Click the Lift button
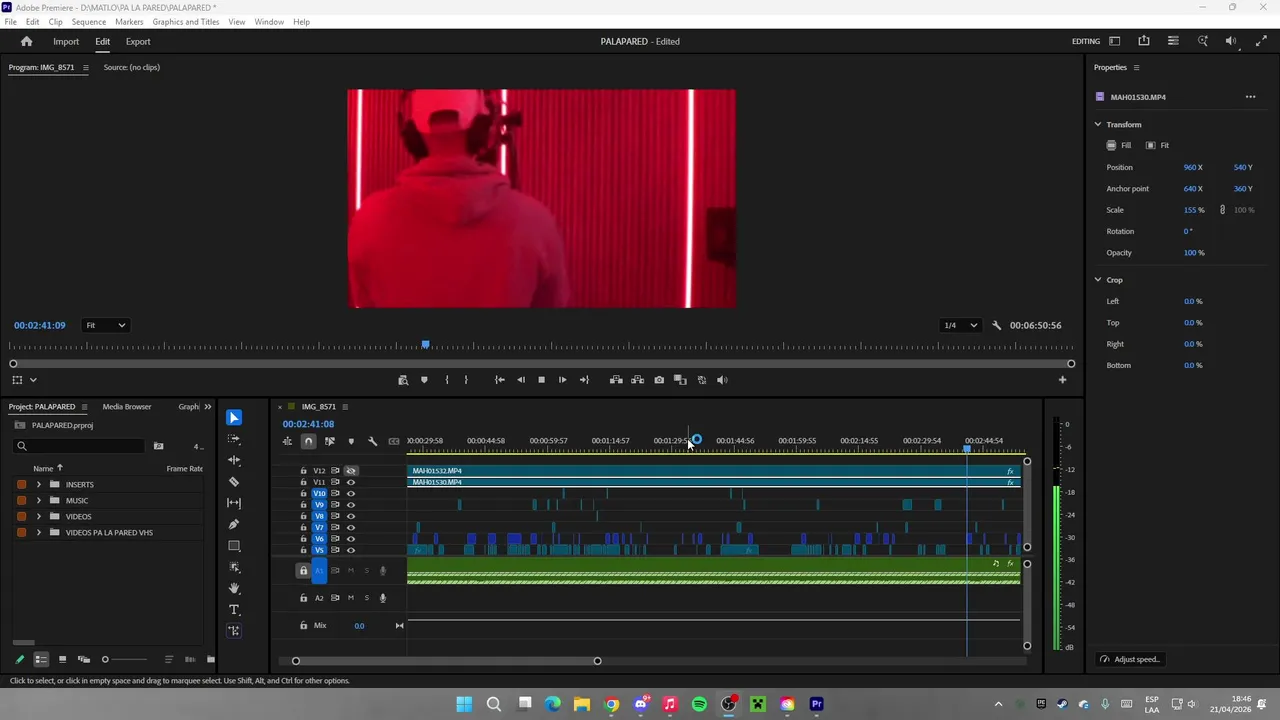The width and height of the screenshot is (1280, 720). (616, 380)
